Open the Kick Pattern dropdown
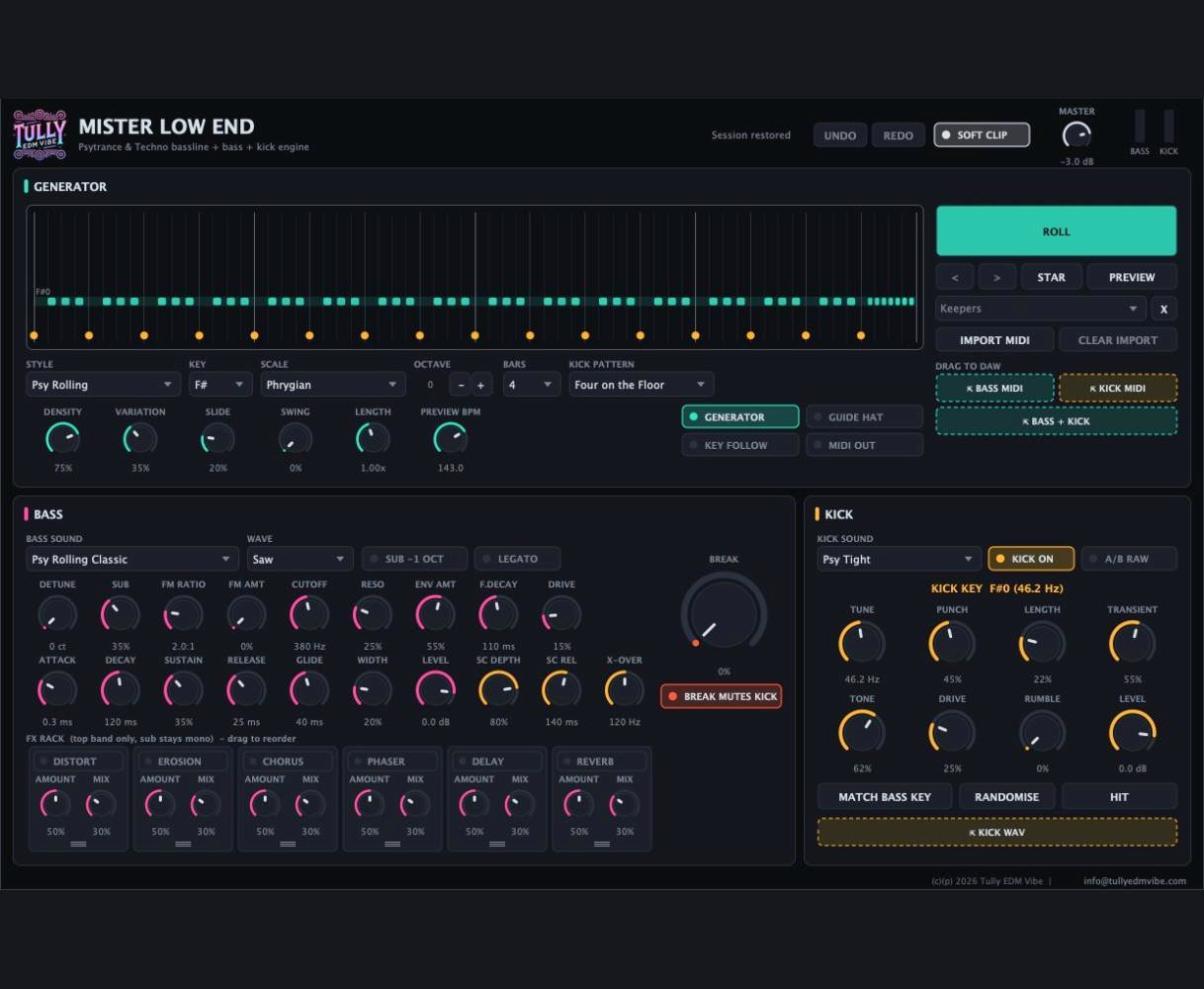This screenshot has height=989, width=1204. tap(641, 385)
